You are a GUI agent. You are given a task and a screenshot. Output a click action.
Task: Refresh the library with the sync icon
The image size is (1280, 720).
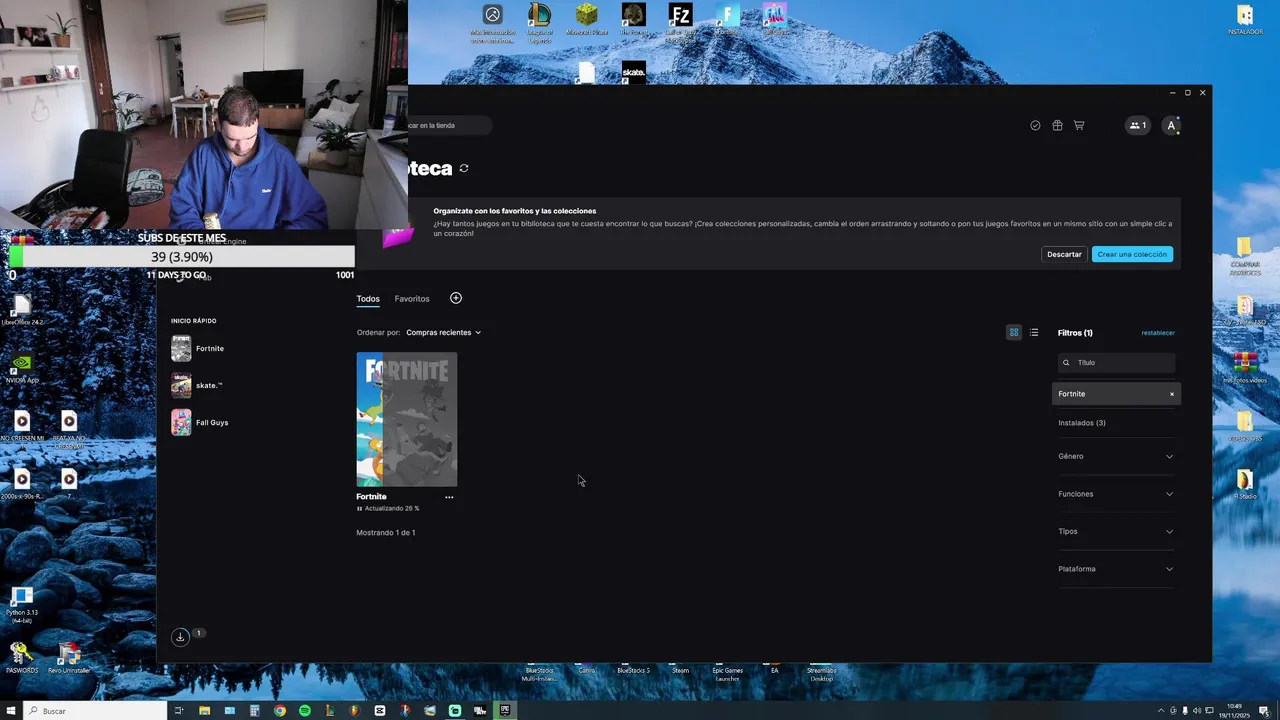pos(464,168)
